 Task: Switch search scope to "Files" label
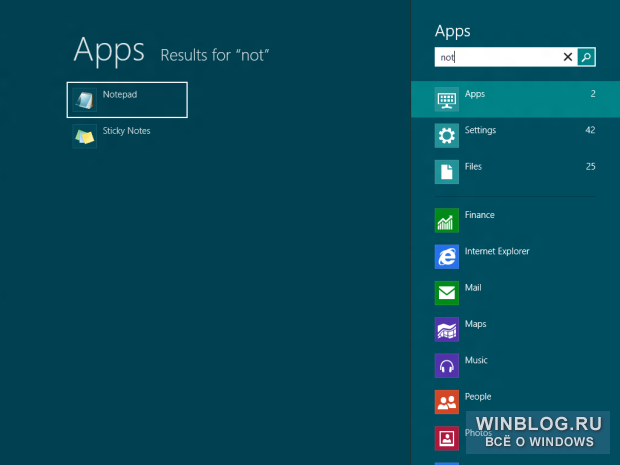click(x=473, y=166)
